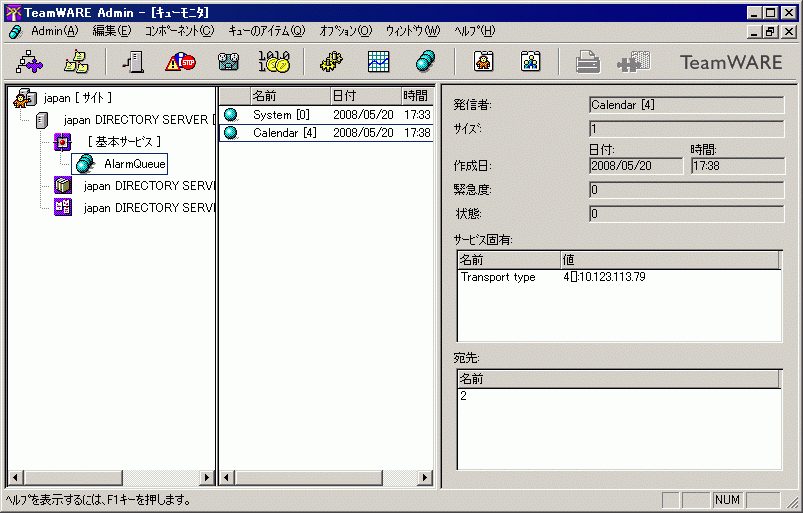Select the [基本サービス] tree node
The width and height of the screenshot is (803, 513).
123,141
